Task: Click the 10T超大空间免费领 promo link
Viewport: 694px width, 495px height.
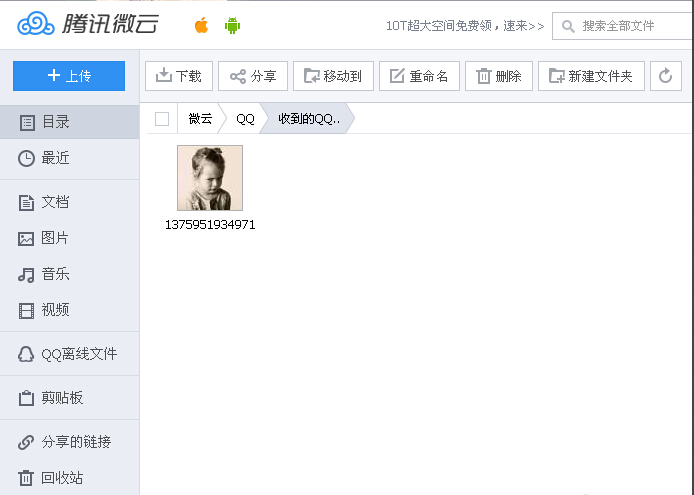Action: click(465, 26)
